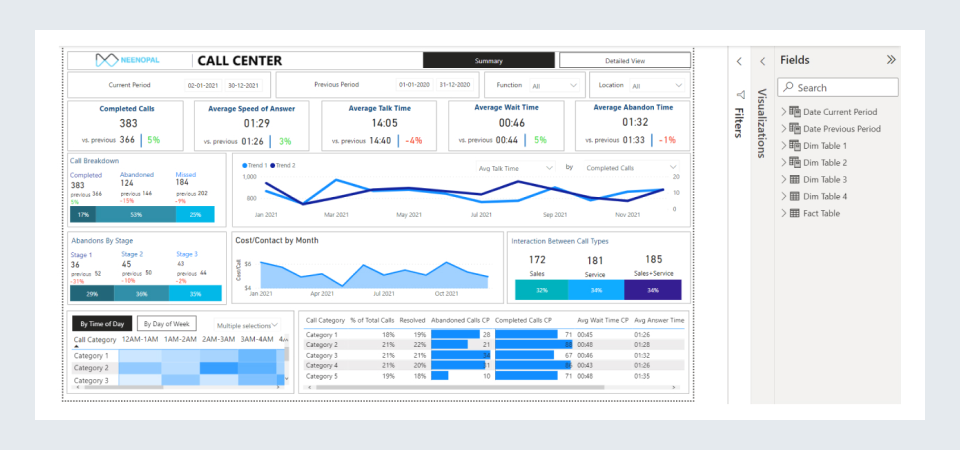Viewport: 960px width, 450px height.
Task: Click the Stage 2 value 45
Action: point(126,264)
